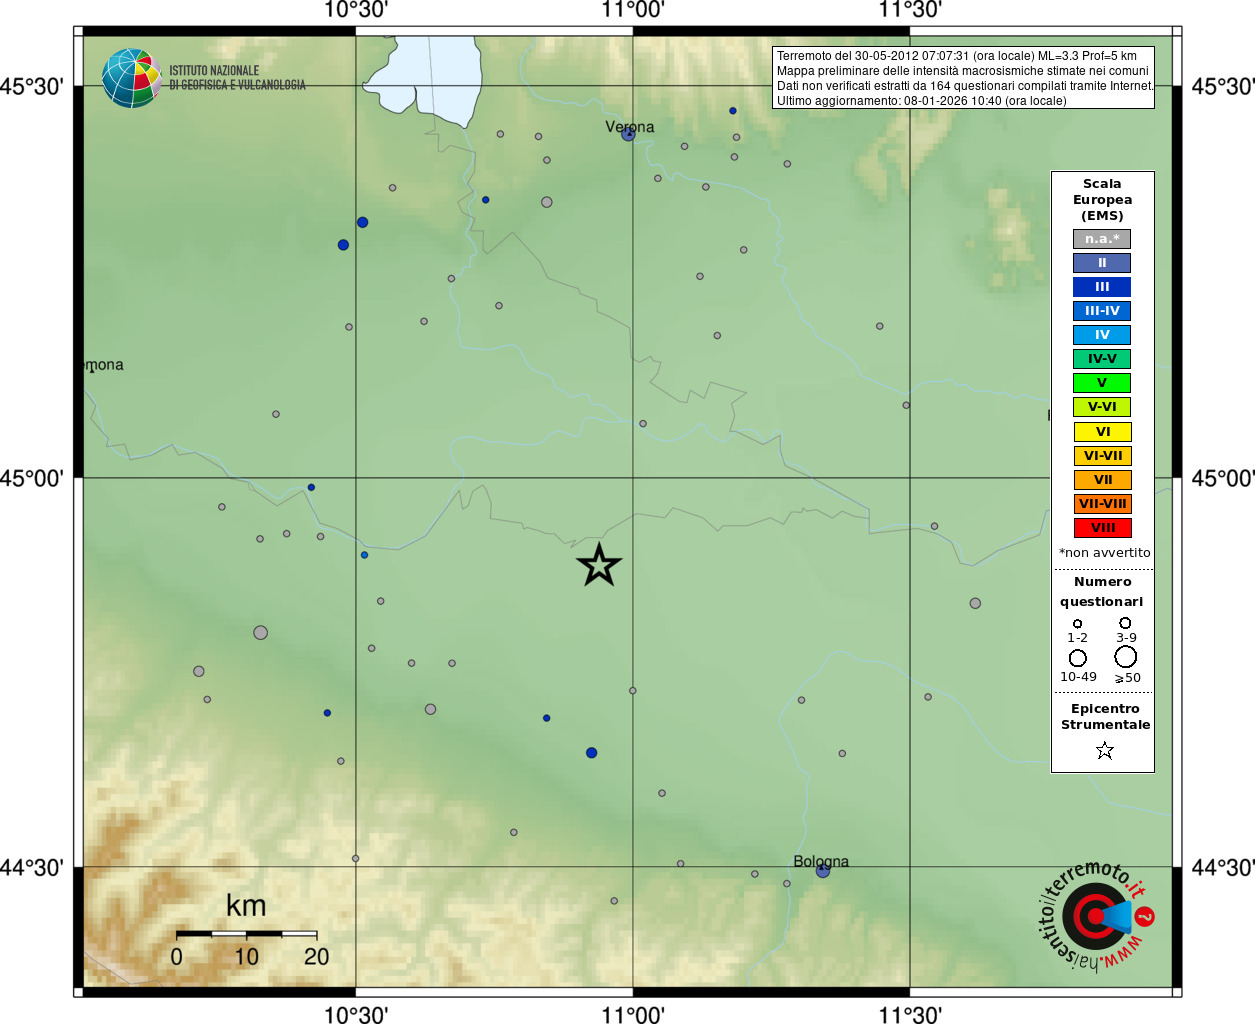
Task: Click the n.a.* gray legend swatch
Action: [x=1102, y=239]
